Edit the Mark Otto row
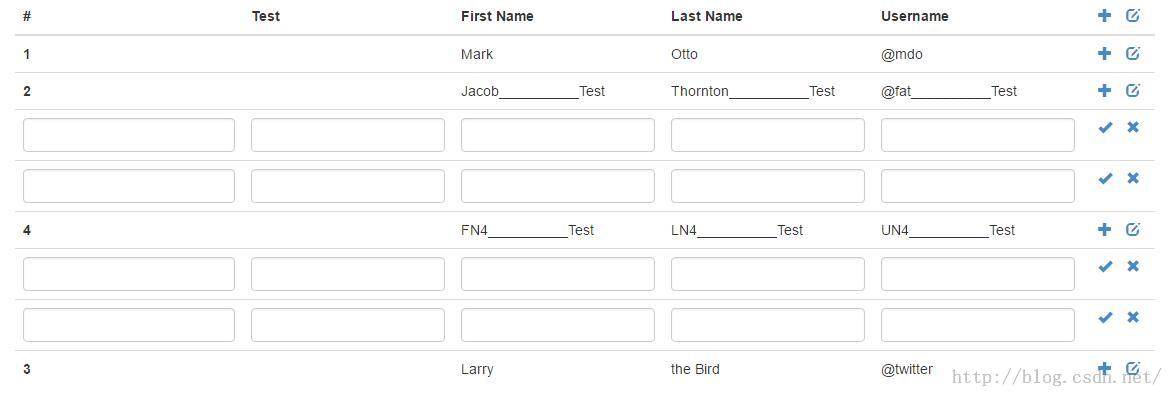The width and height of the screenshot is (1174, 397). pyautogui.click(x=1133, y=53)
